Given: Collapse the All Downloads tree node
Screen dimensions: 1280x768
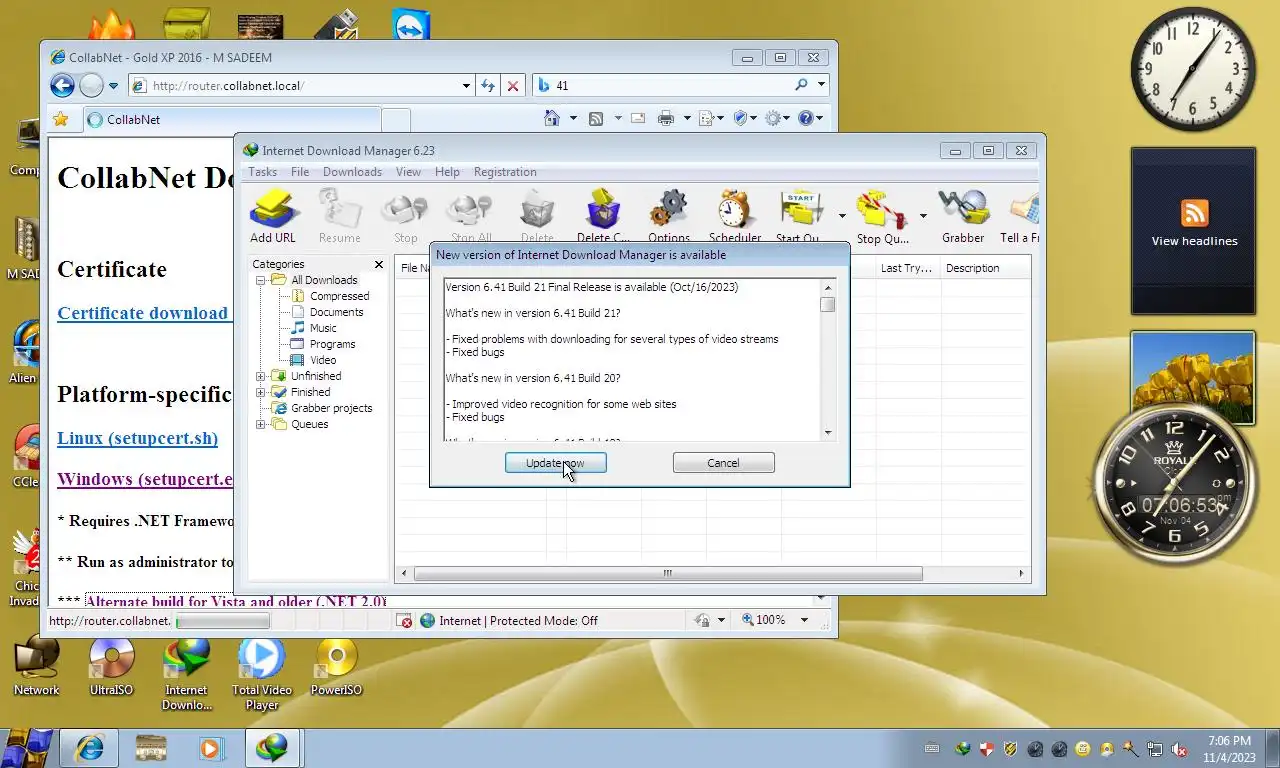Looking at the screenshot, I should click(260, 280).
